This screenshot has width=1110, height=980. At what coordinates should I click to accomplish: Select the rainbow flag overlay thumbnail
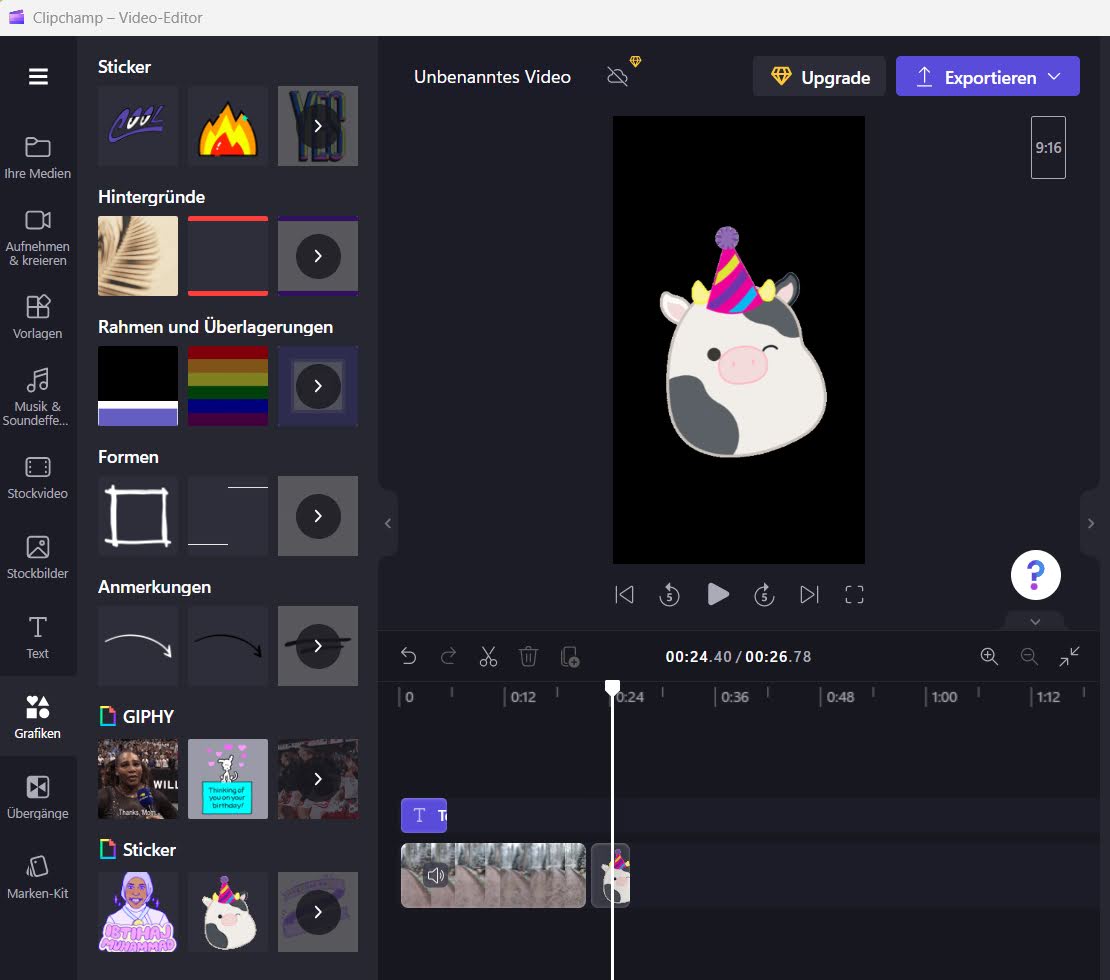click(228, 386)
